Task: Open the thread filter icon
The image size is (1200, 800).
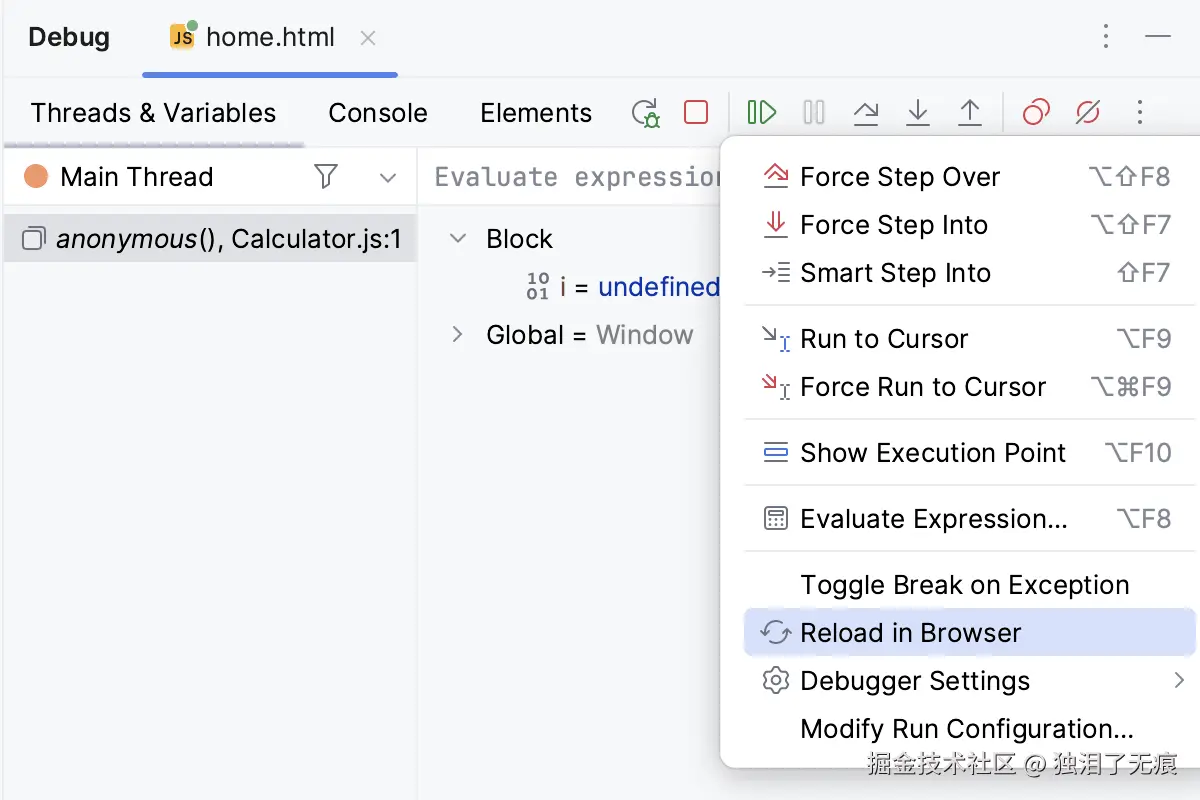Action: pyautogui.click(x=326, y=177)
